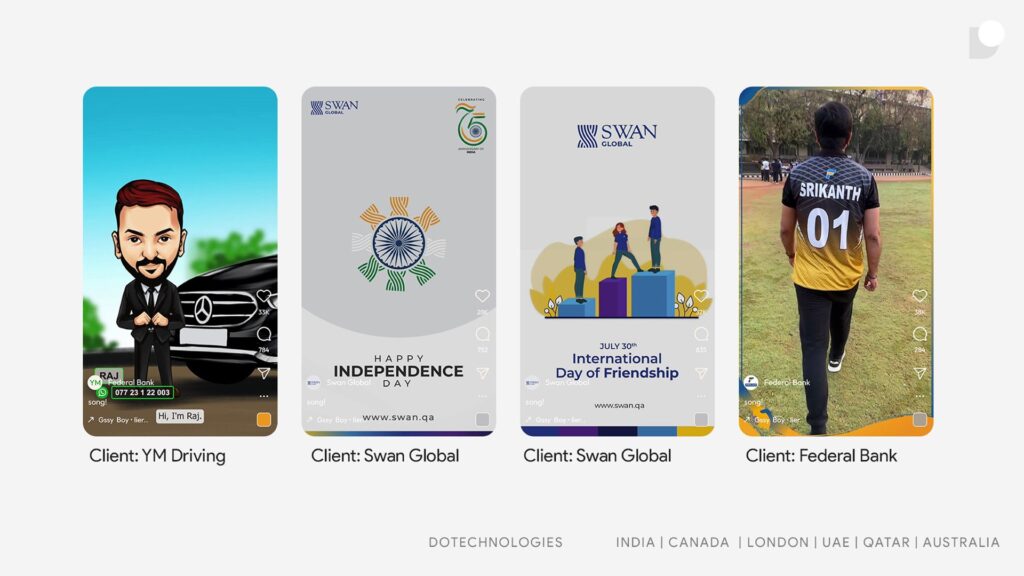The width and height of the screenshot is (1024, 576).
Task: Tap the Swan Global account name on Friendship post
Action: (x=566, y=382)
